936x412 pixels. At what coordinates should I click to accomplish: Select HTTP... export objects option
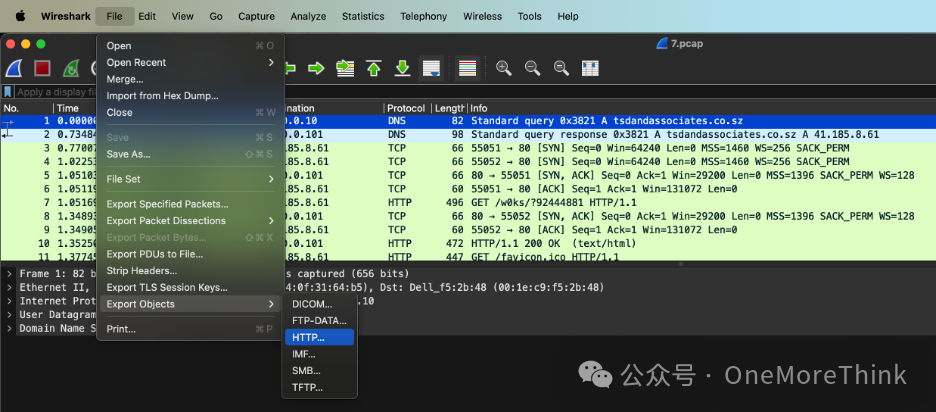pos(319,337)
